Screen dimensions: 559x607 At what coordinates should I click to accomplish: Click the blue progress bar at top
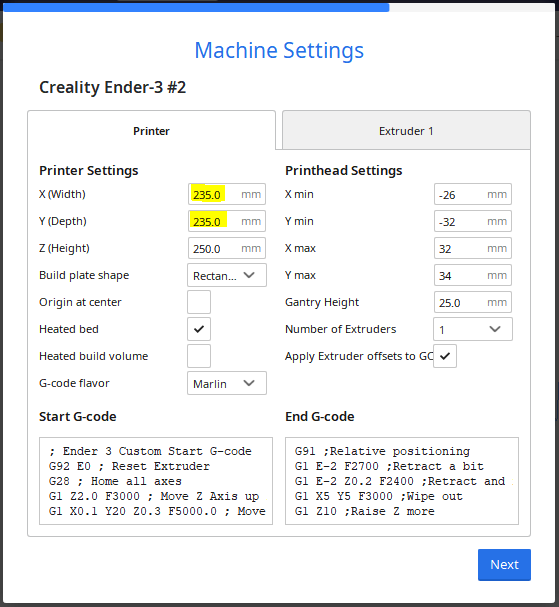click(196, 7)
